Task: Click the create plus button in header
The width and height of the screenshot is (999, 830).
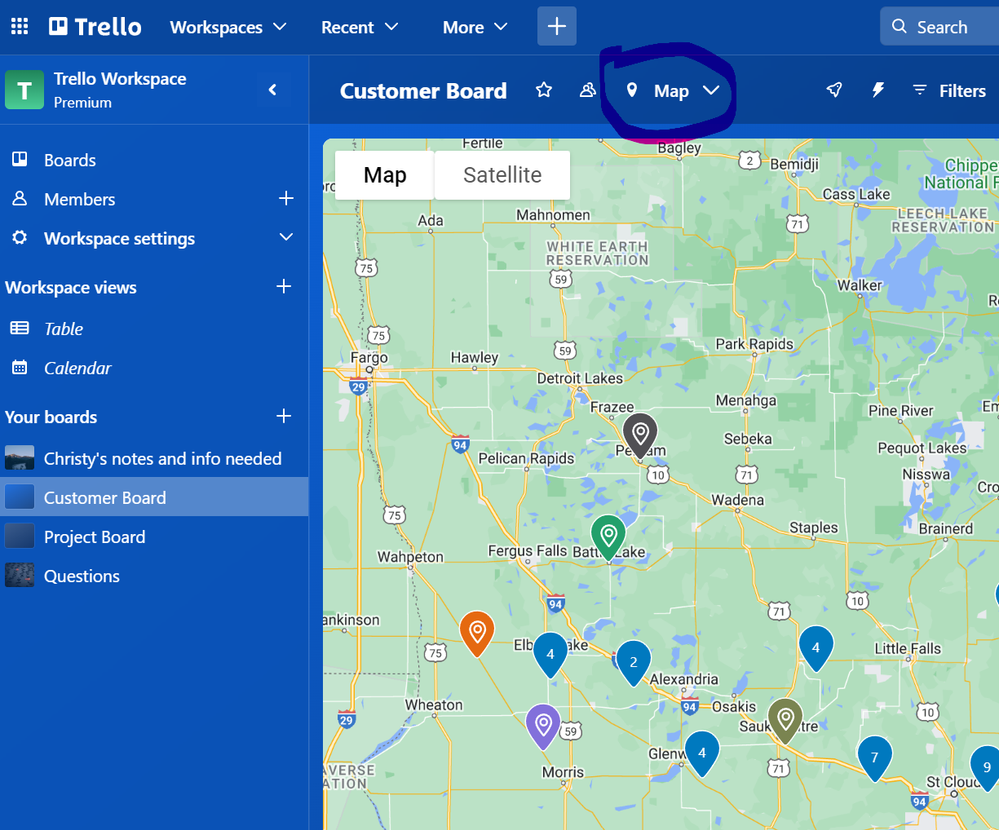Action: 556,26
